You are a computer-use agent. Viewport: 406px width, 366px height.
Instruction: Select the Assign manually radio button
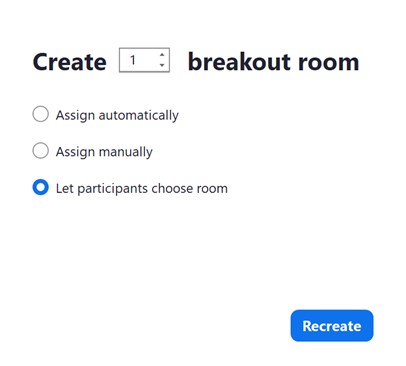pos(41,151)
